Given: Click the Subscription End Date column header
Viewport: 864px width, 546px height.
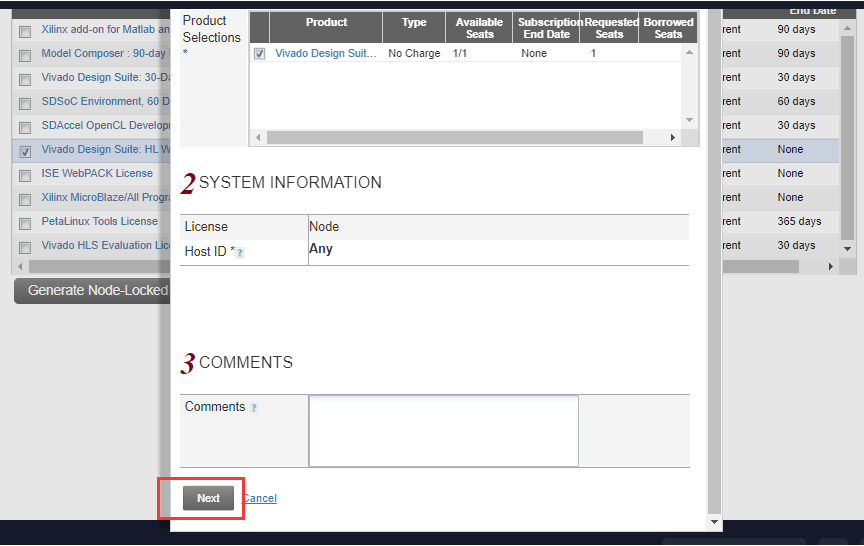Looking at the screenshot, I should pyautogui.click(x=547, y=28).
